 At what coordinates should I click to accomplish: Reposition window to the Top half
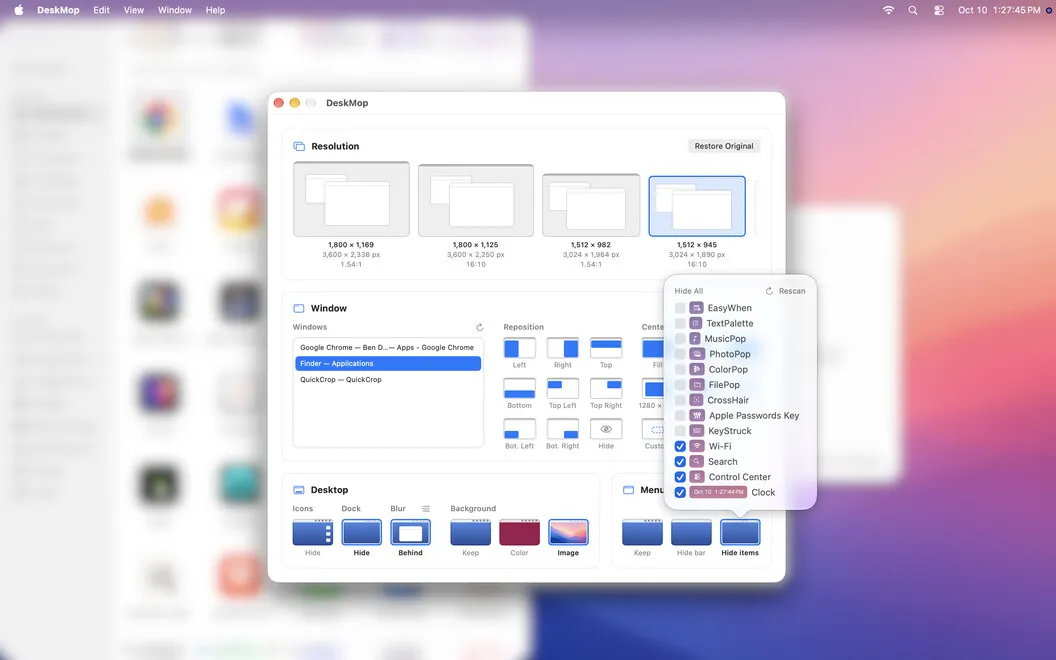pyautogui.click(x=606, y=348)
